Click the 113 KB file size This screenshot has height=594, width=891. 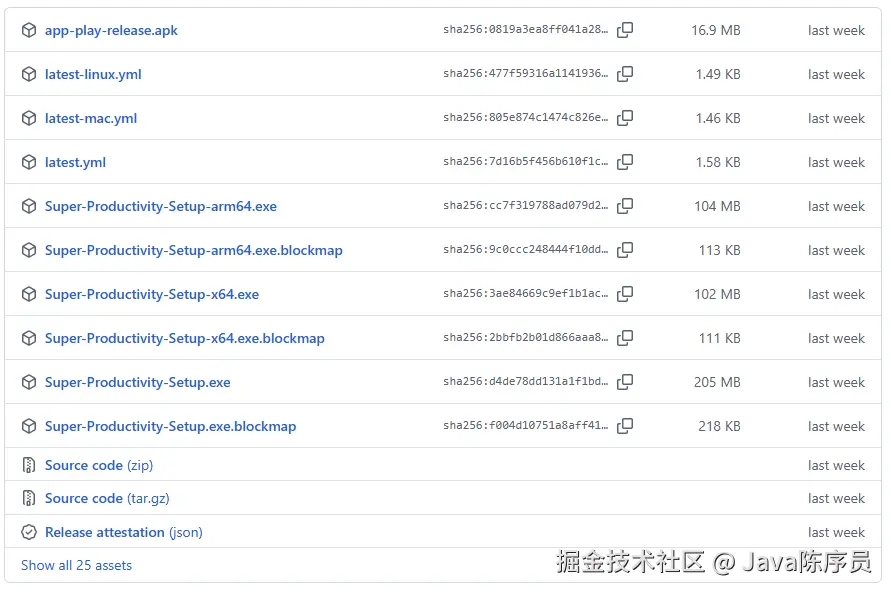pos(719,250)
